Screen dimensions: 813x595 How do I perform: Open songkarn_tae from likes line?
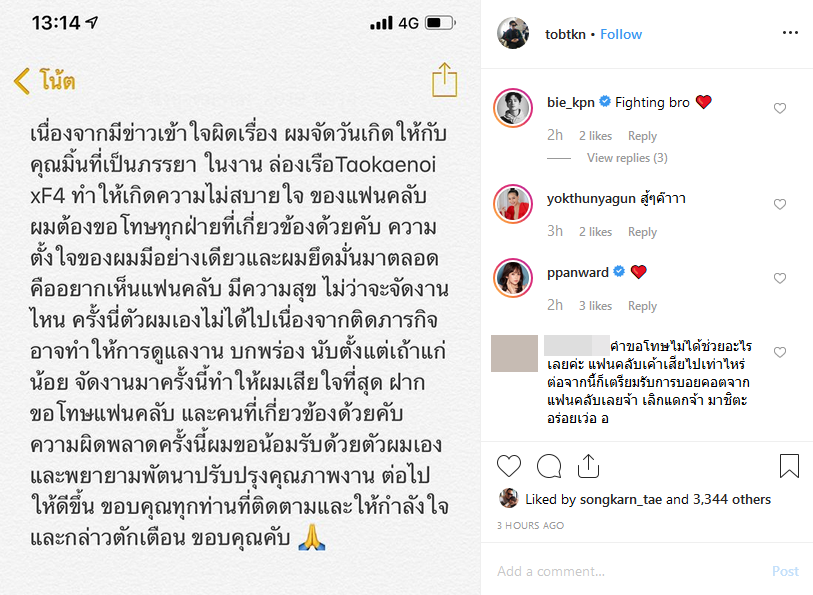click(x=621, y=499)
